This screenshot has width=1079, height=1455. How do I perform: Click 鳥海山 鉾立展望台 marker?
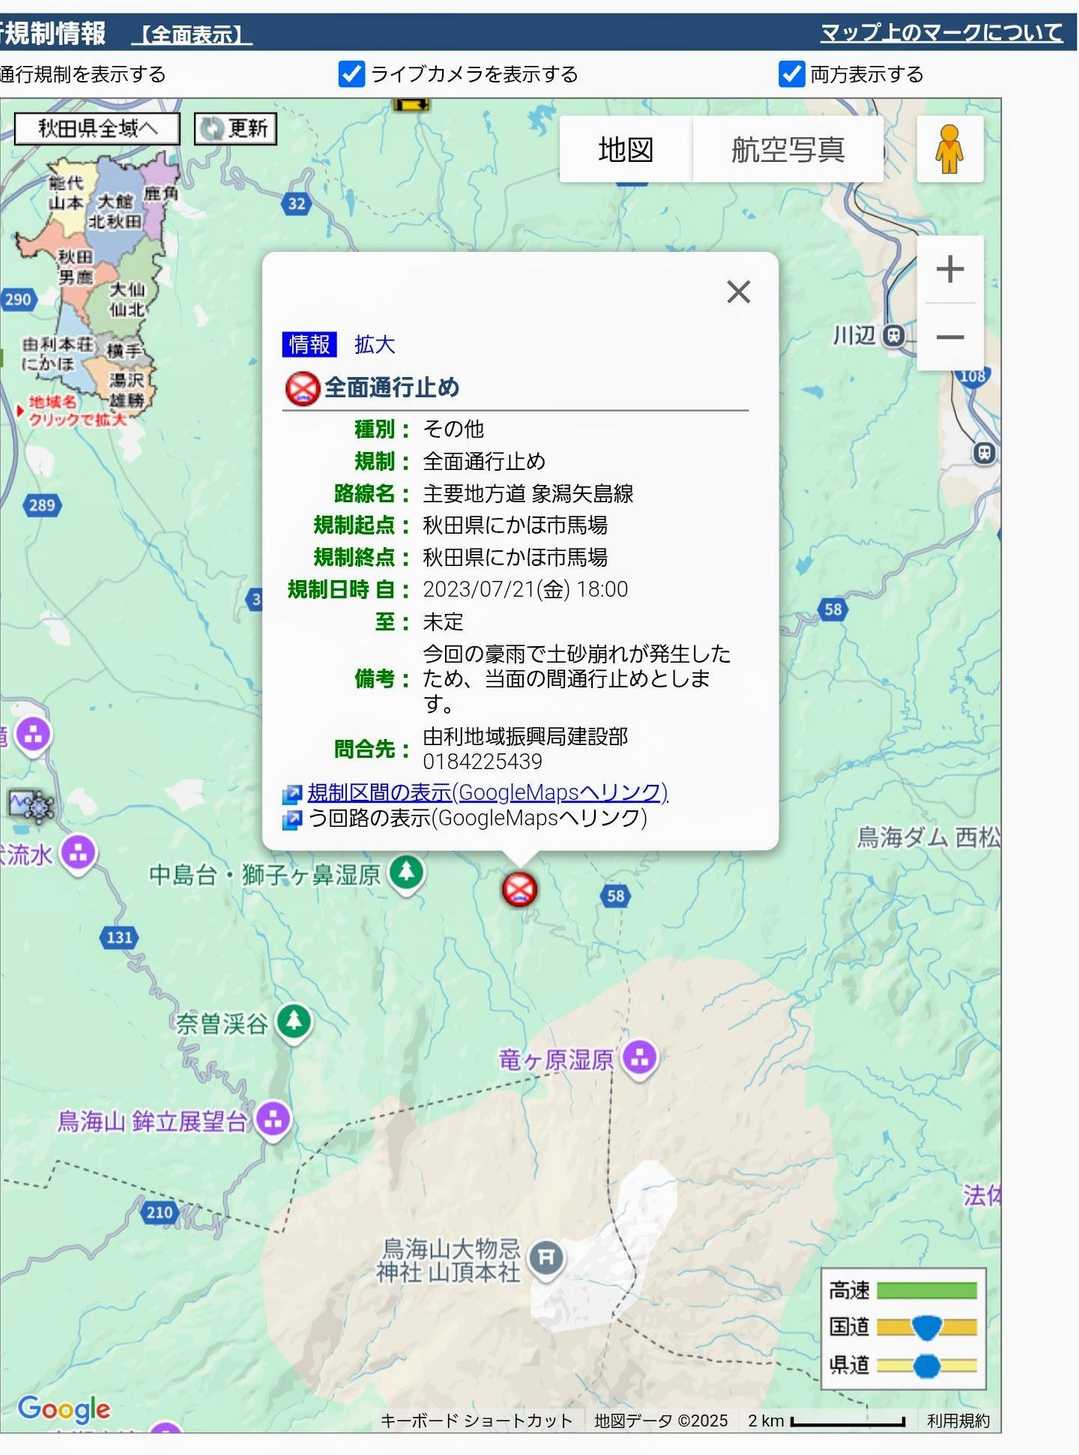(272, 1120)
